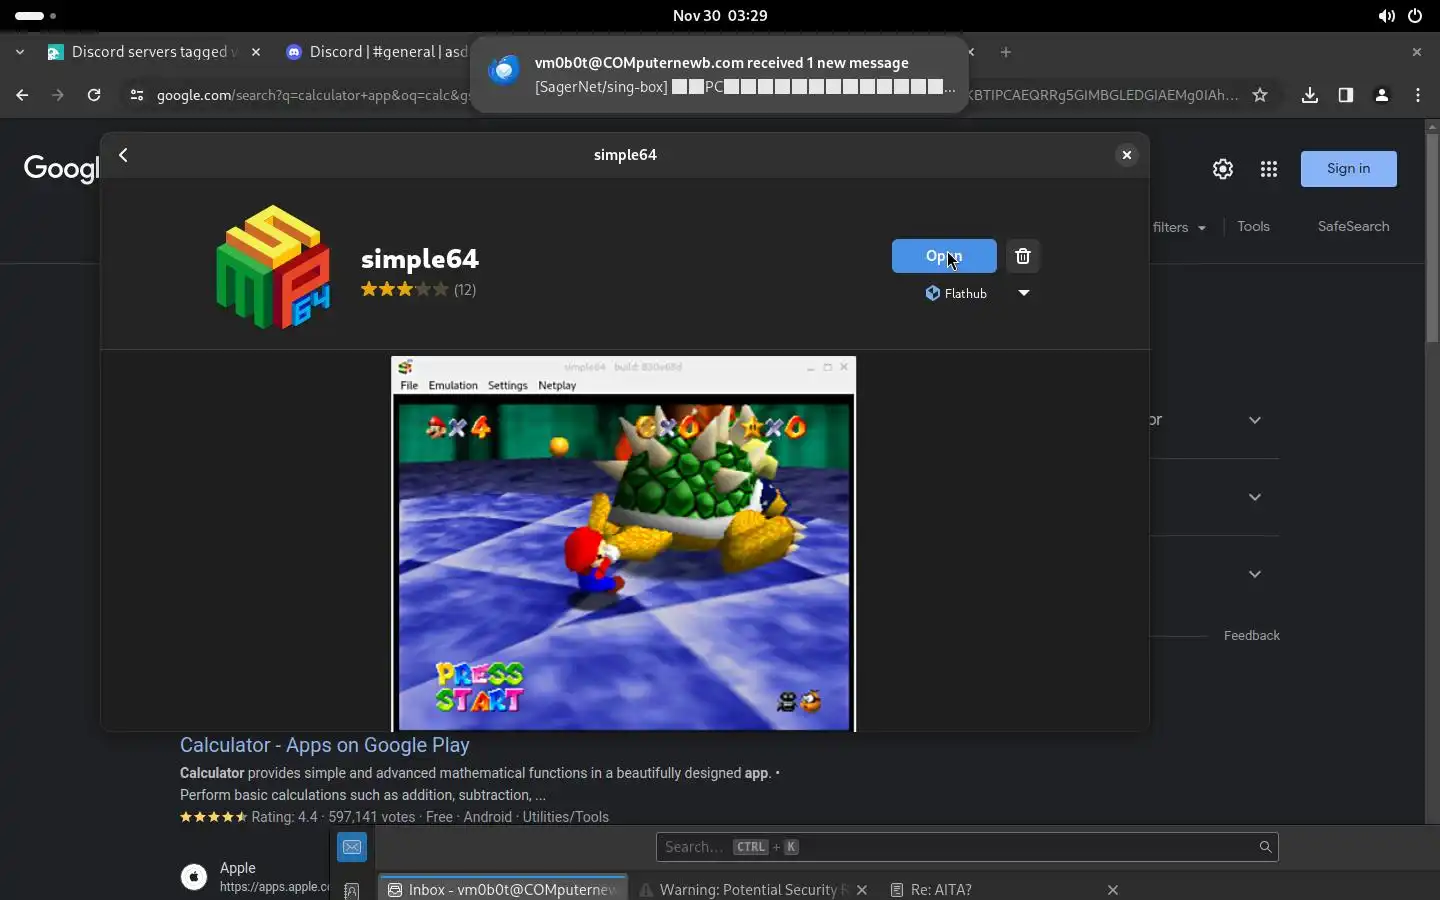Viewport: 1440px width, 900px height.
Task: Open the search Tools menu
Action: click(1253, 226)
